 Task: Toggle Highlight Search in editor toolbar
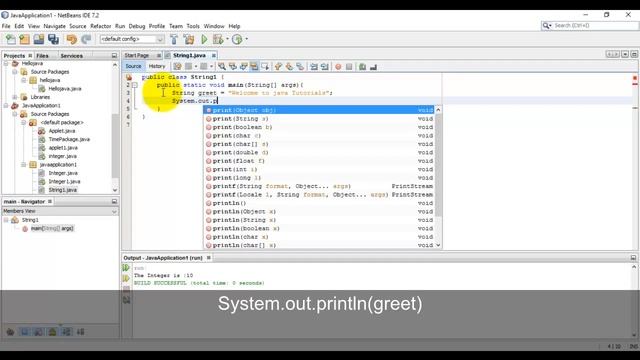coord(254,67)
